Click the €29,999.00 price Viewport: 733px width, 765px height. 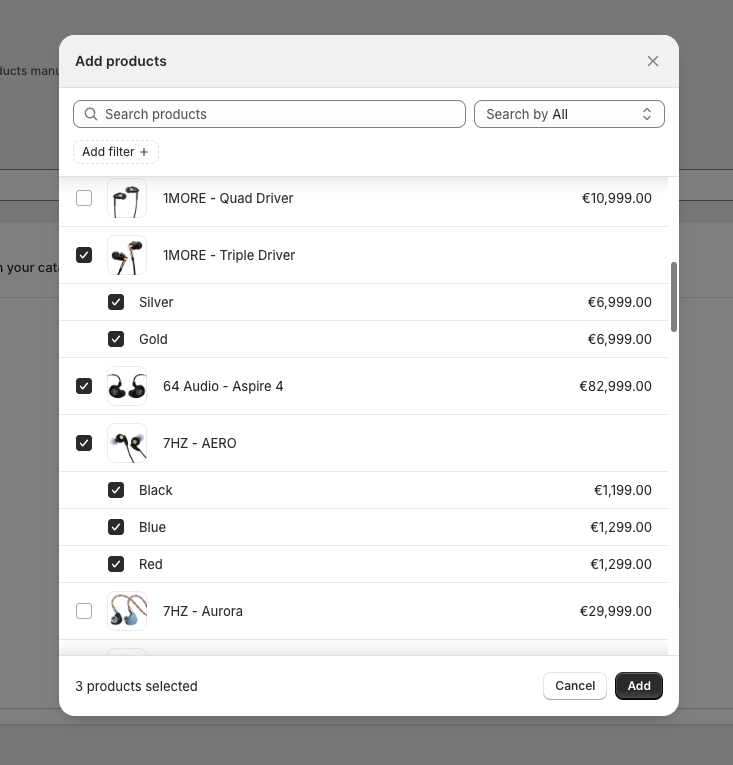coord(616,611)
